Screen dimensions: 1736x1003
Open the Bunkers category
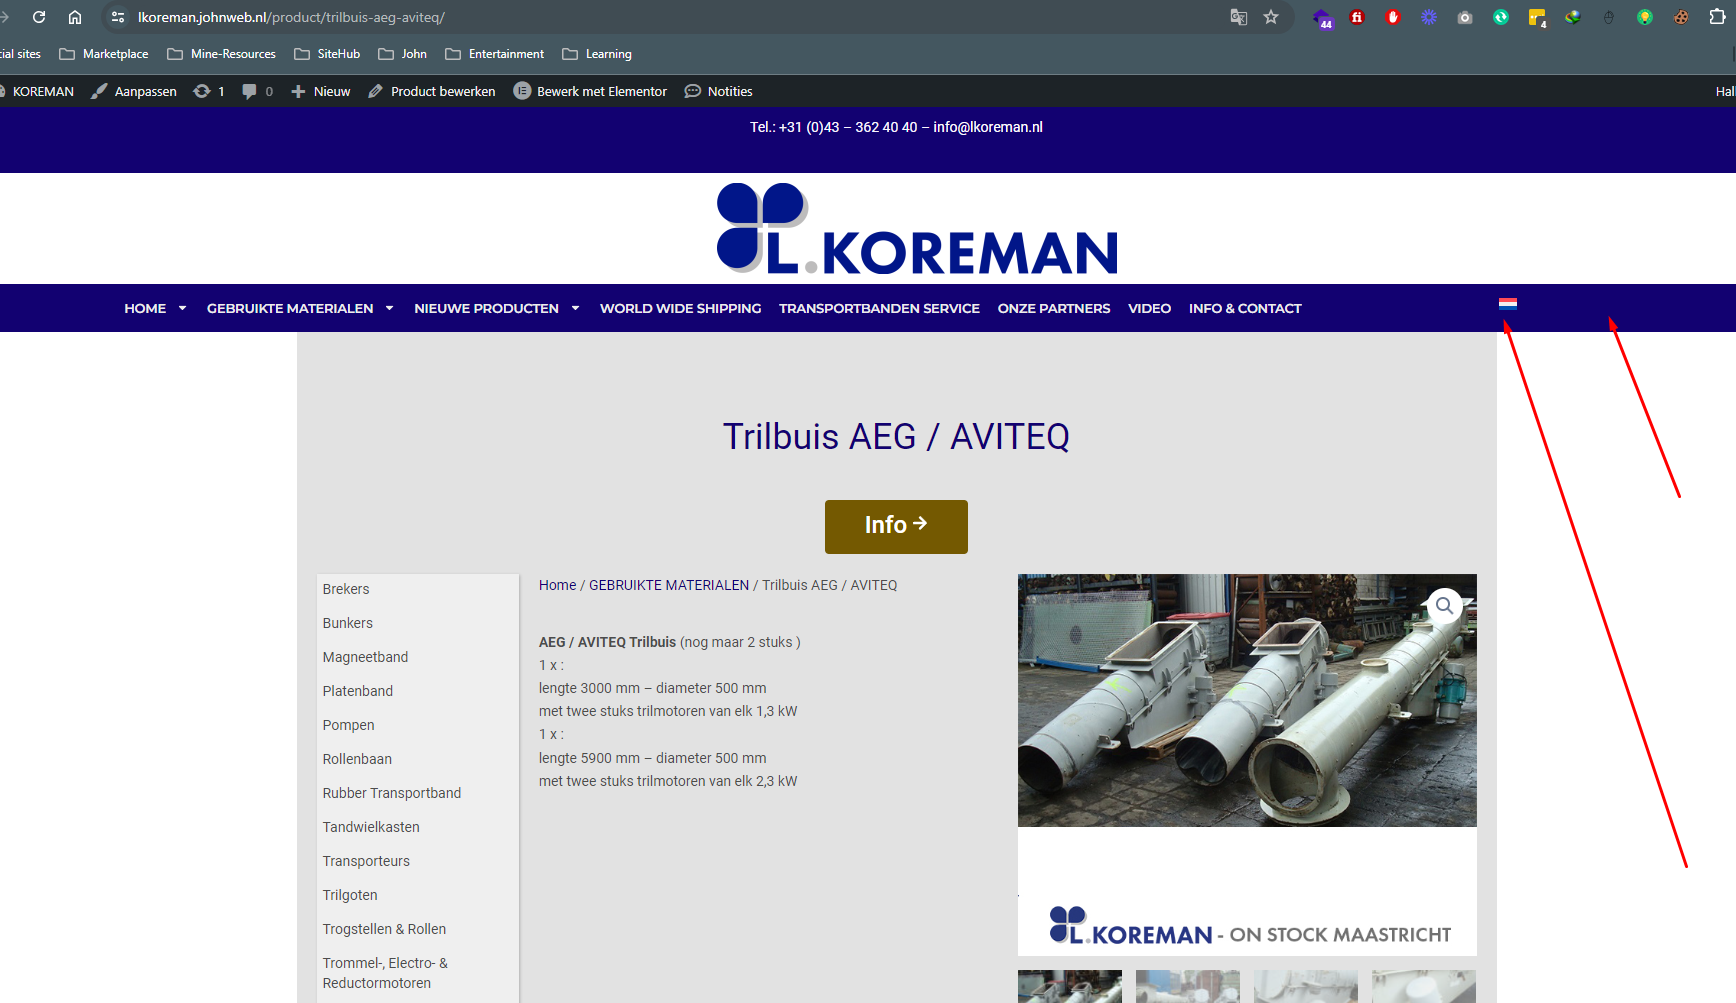tap(347, 623)
